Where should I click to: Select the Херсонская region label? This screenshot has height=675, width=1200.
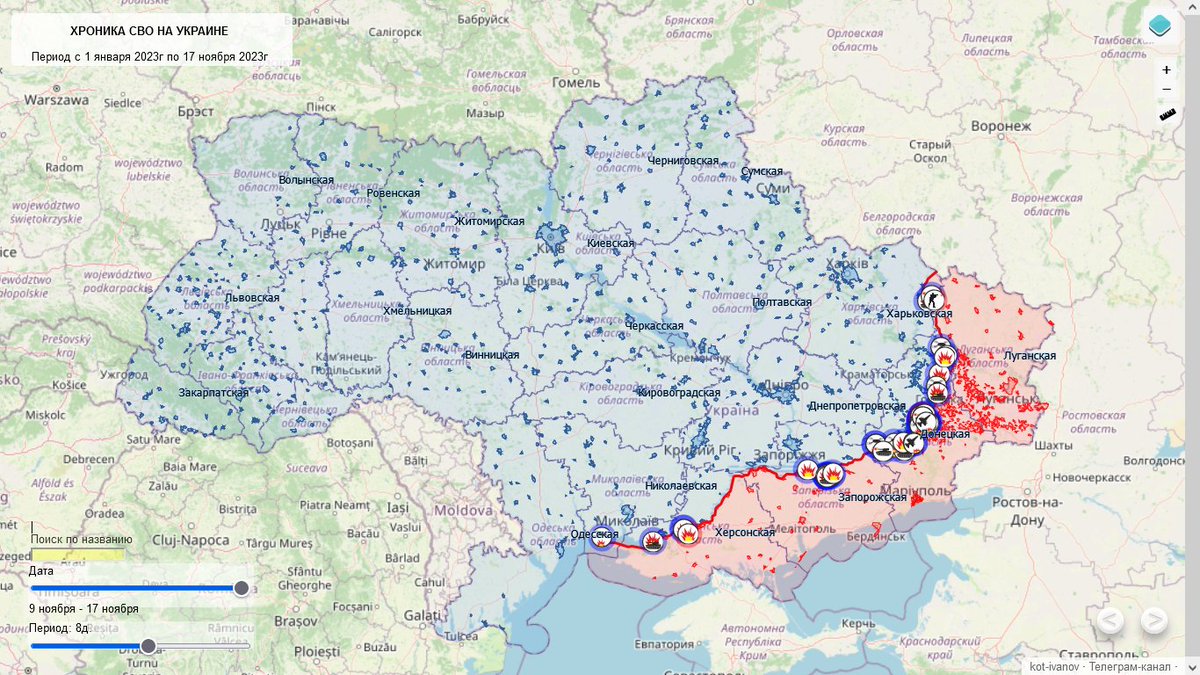click(x=745, y=533)
